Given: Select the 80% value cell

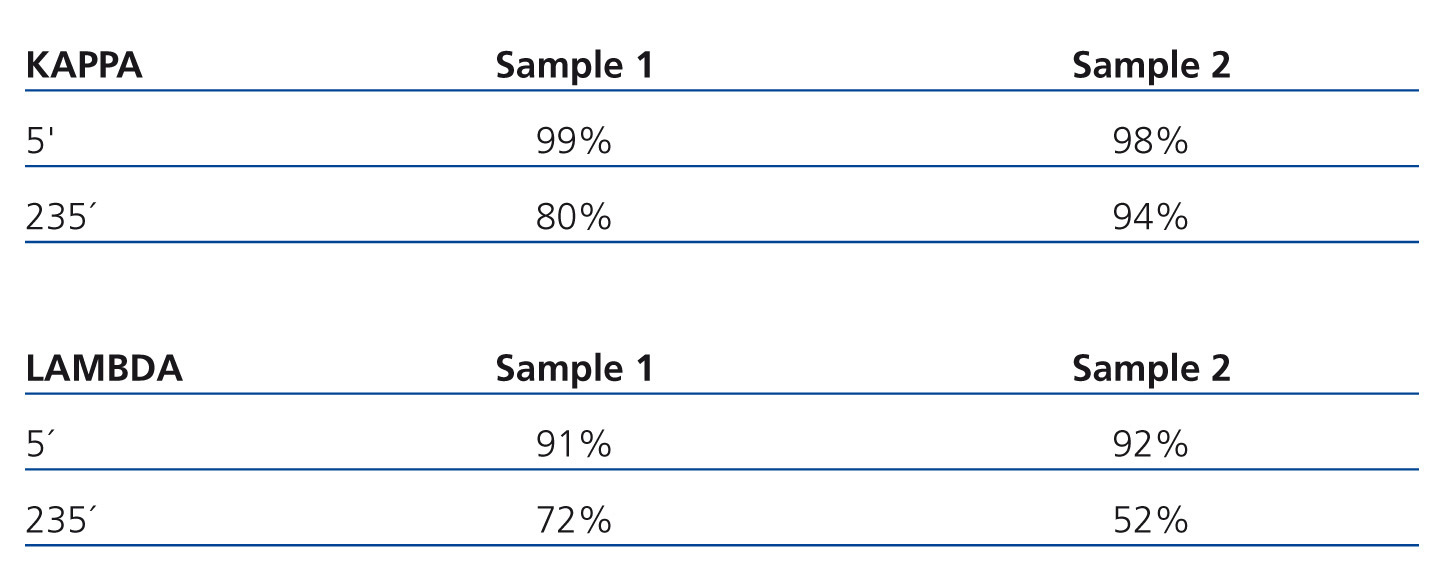Looking at the screenshot, I should [x=573, y=217].
